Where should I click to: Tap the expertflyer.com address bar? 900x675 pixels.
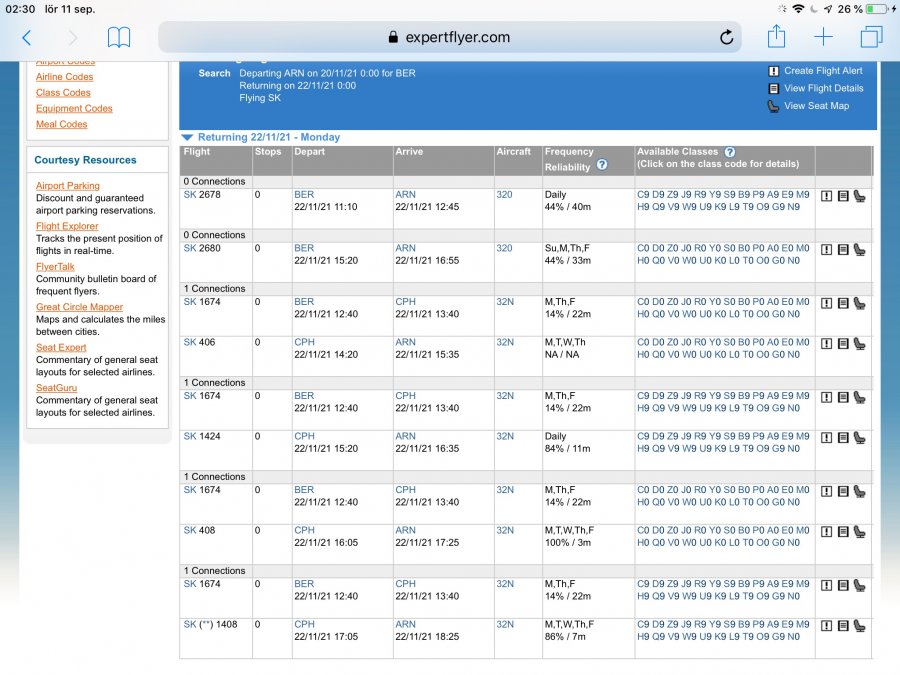click(x=449, y=38)
